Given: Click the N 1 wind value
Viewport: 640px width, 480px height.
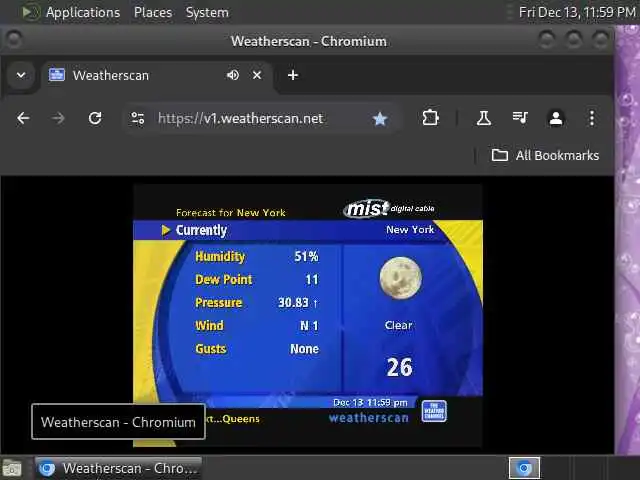Looking at the screenshot, I should 309,326.
